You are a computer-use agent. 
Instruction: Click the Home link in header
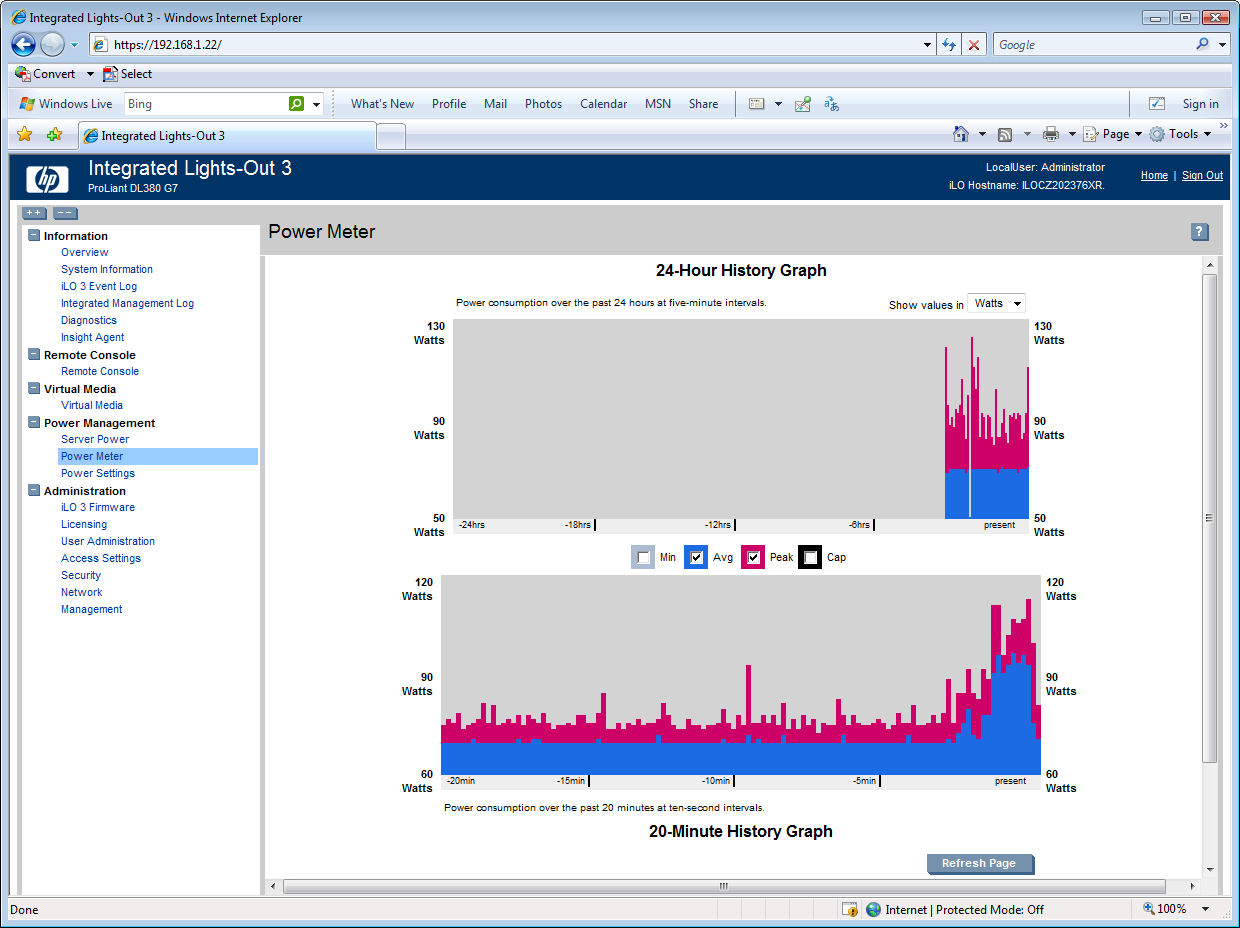[x=1154, y=176]
